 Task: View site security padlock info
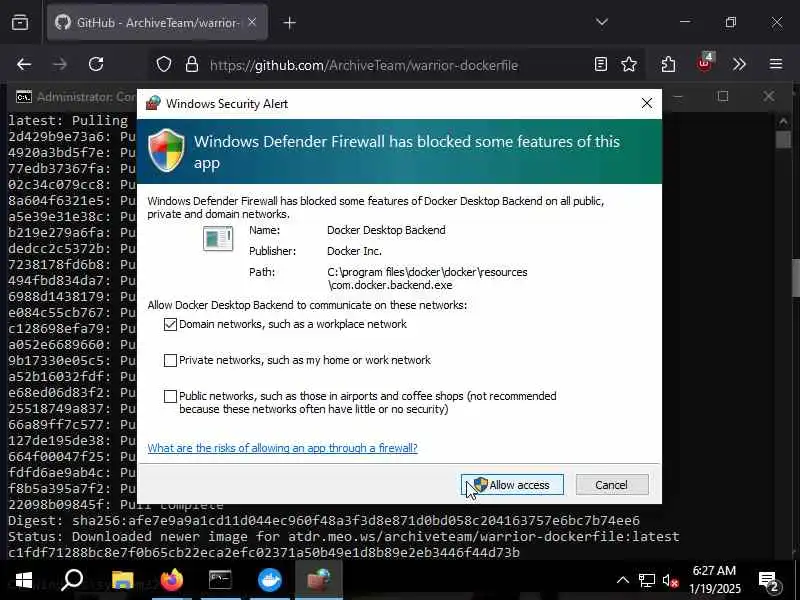[192, 64]
